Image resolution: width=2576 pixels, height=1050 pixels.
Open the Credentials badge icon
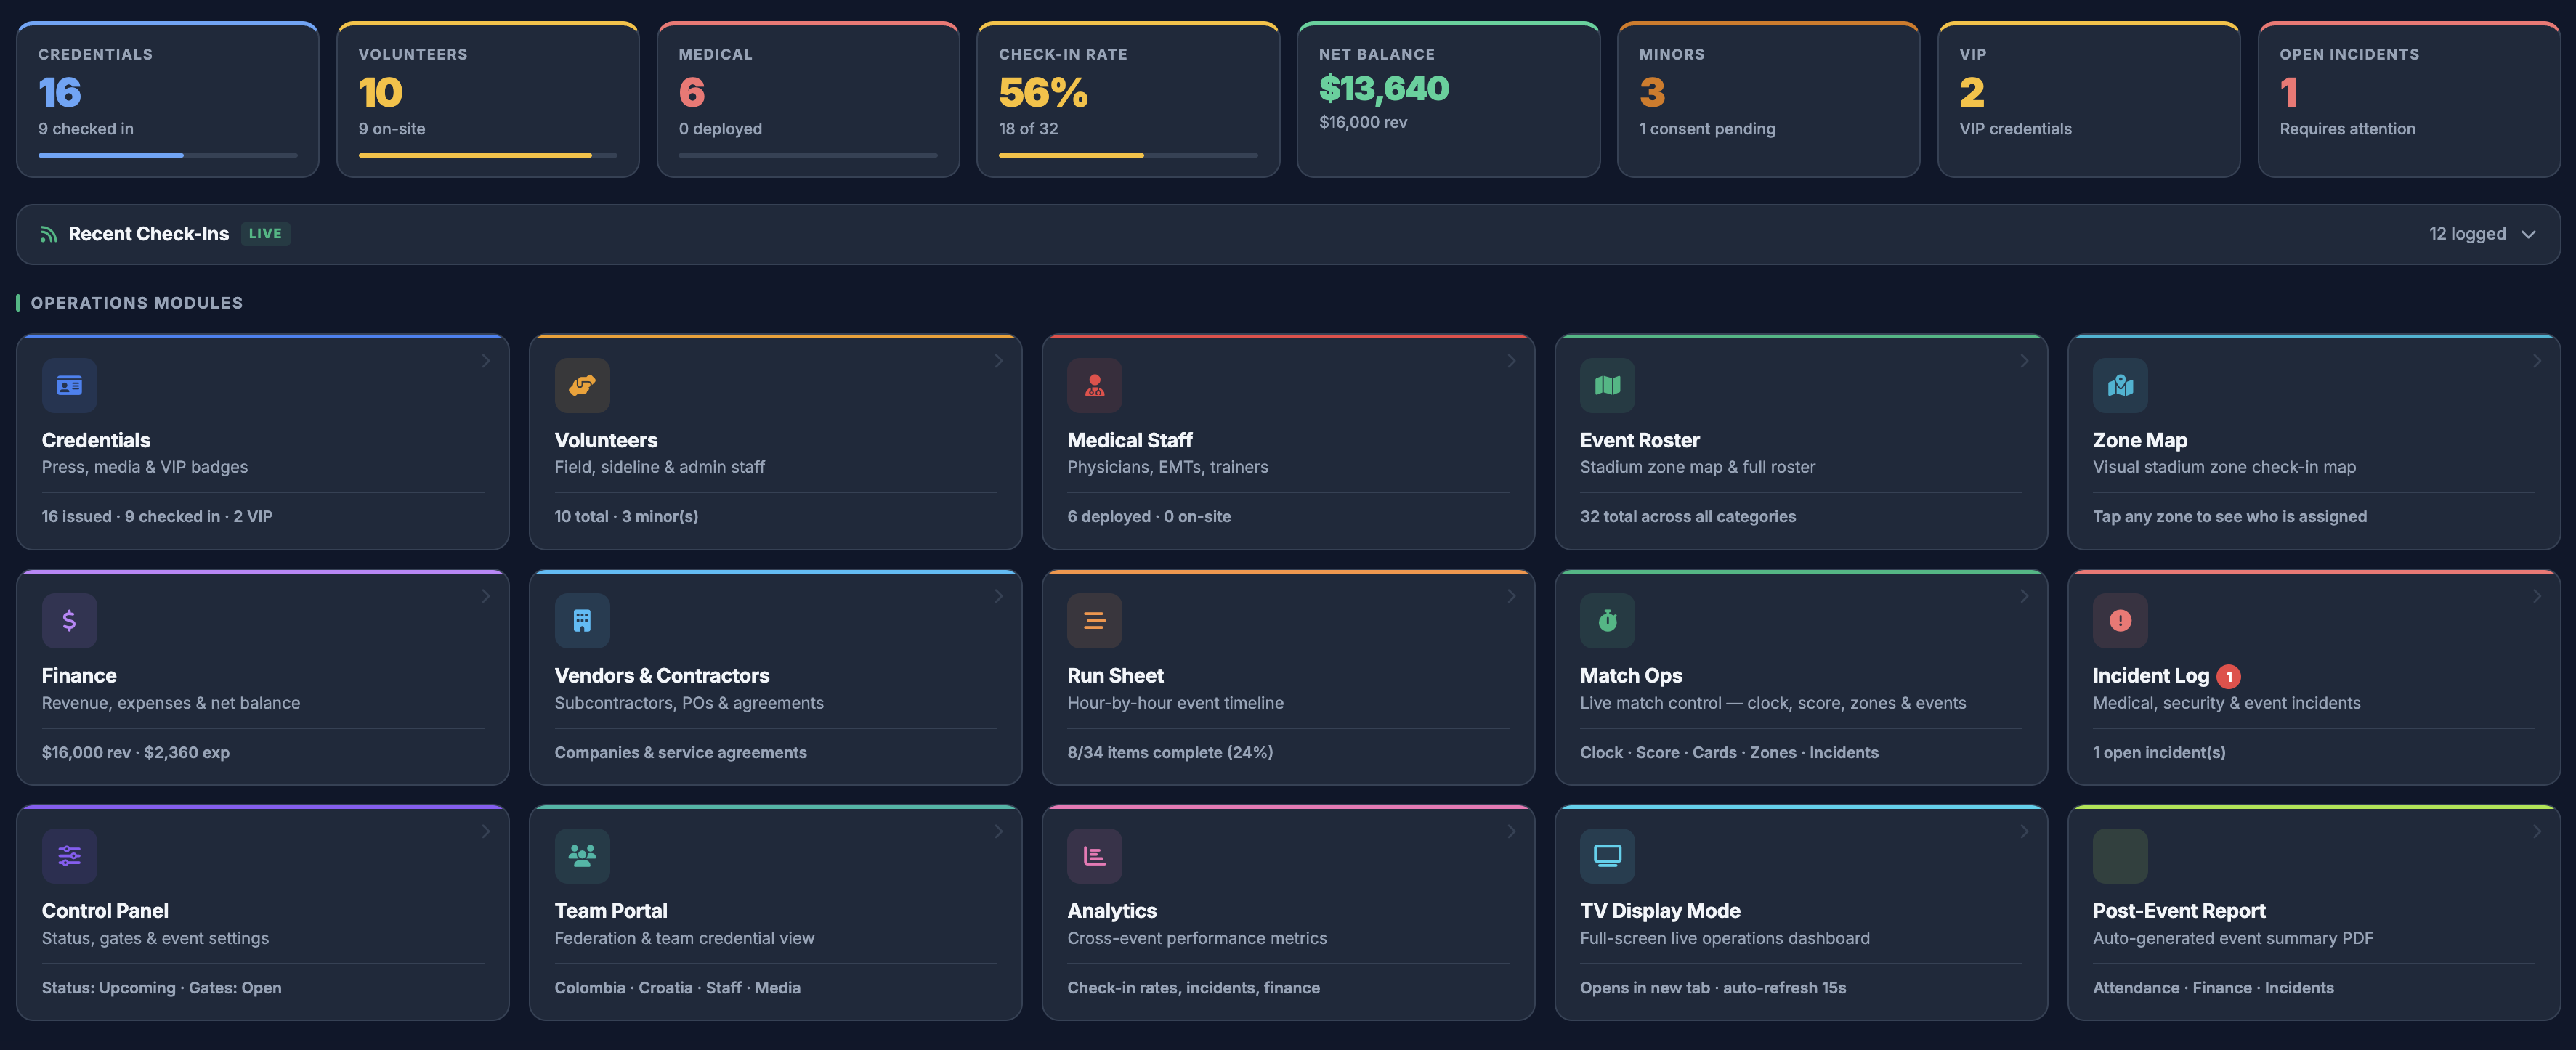point(69,385)
